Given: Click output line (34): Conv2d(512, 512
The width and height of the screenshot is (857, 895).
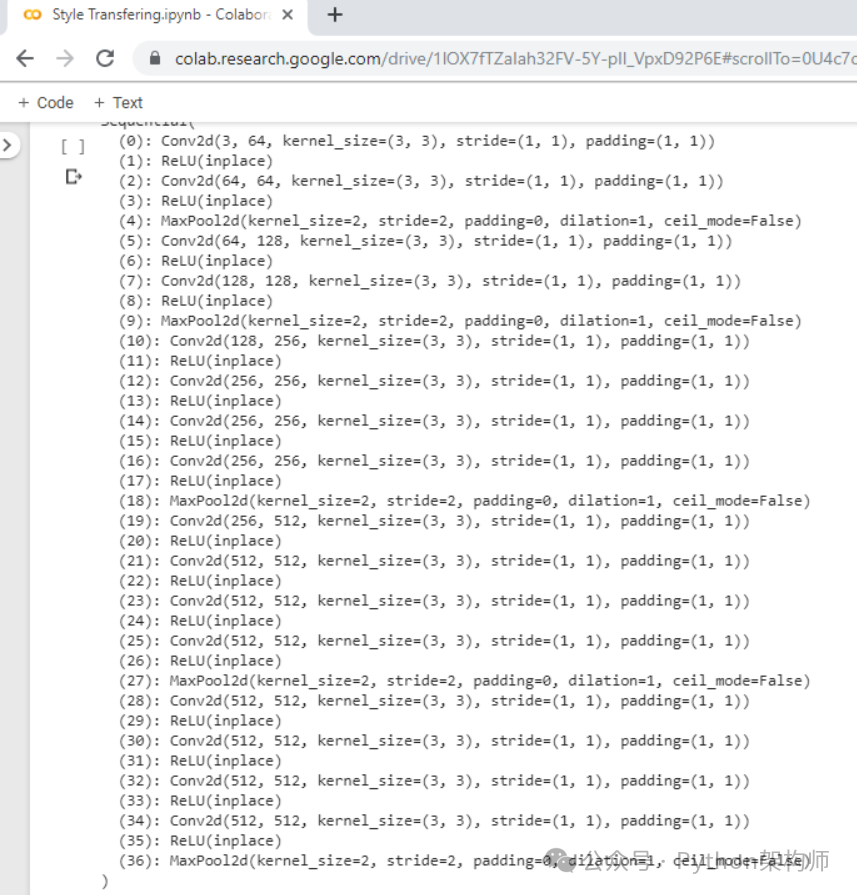Looking at the screenshot, I should 434,820.
